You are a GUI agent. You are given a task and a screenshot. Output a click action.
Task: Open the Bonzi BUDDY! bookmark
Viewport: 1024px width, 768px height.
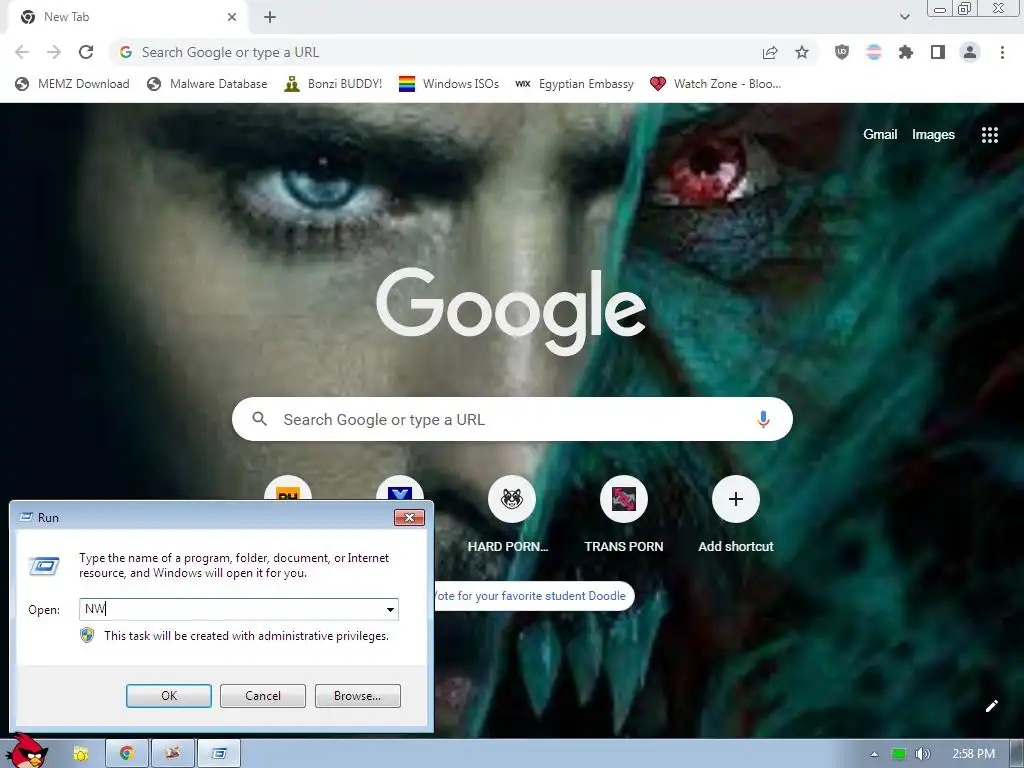pos(333,84)
